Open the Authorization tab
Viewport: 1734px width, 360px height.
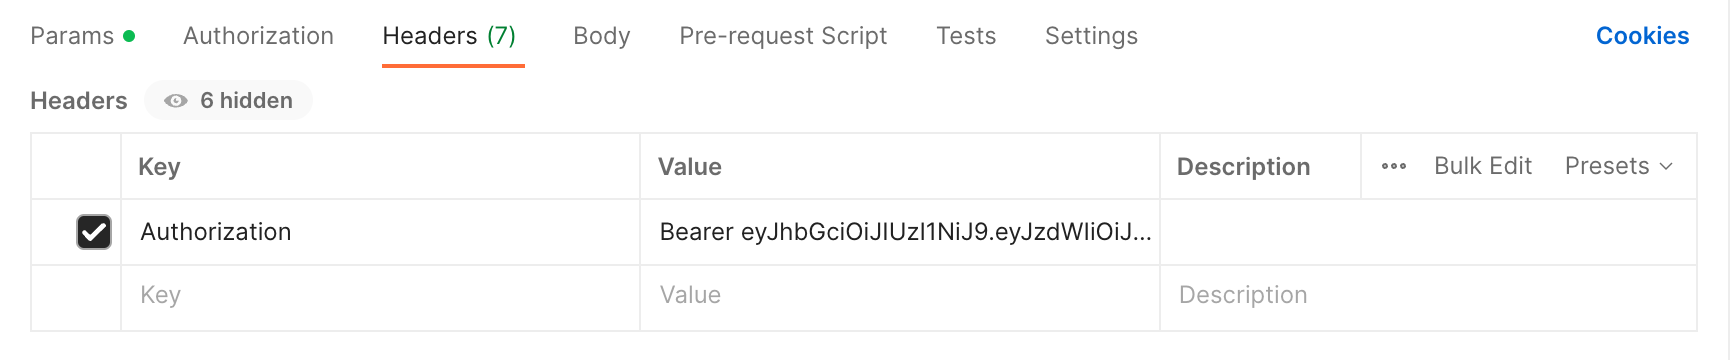(258, 36)
